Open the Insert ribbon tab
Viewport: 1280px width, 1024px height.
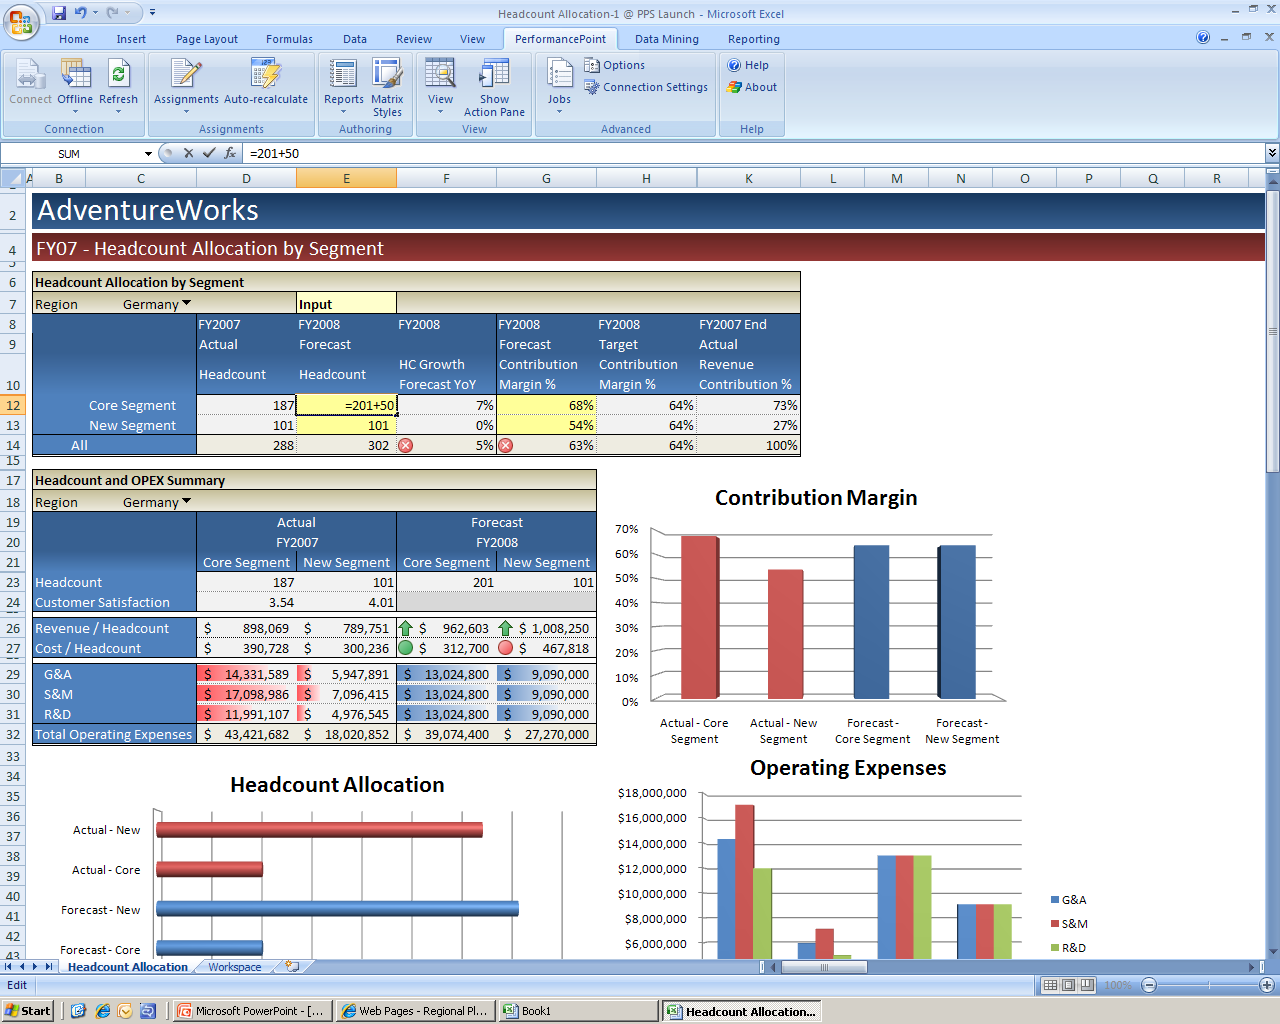click(x=131, y=39)
